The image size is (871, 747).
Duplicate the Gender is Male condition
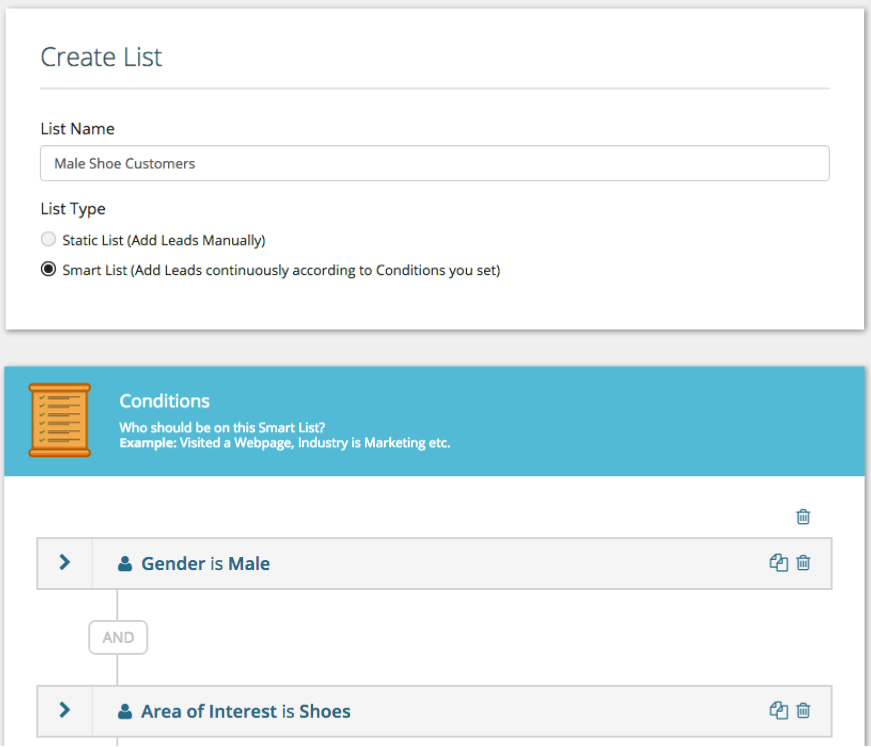click(778, 563)
